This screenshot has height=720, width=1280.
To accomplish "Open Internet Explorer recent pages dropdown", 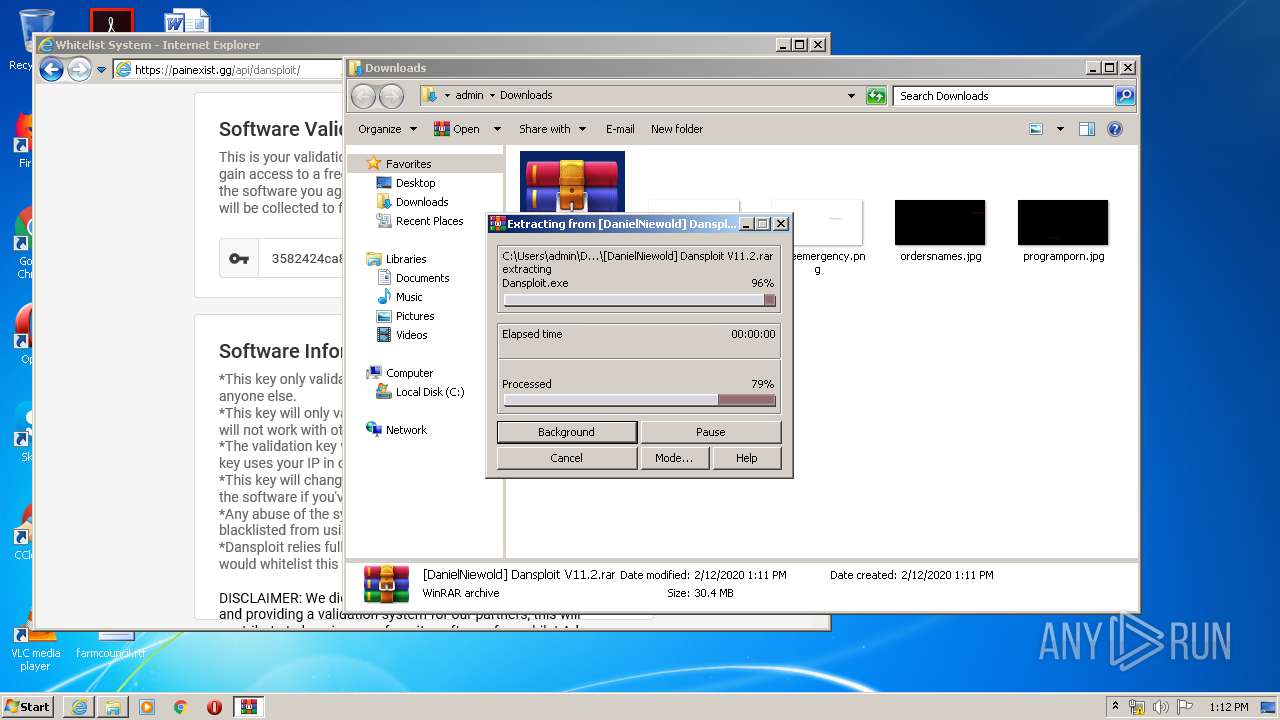I will tap(101, 70).
